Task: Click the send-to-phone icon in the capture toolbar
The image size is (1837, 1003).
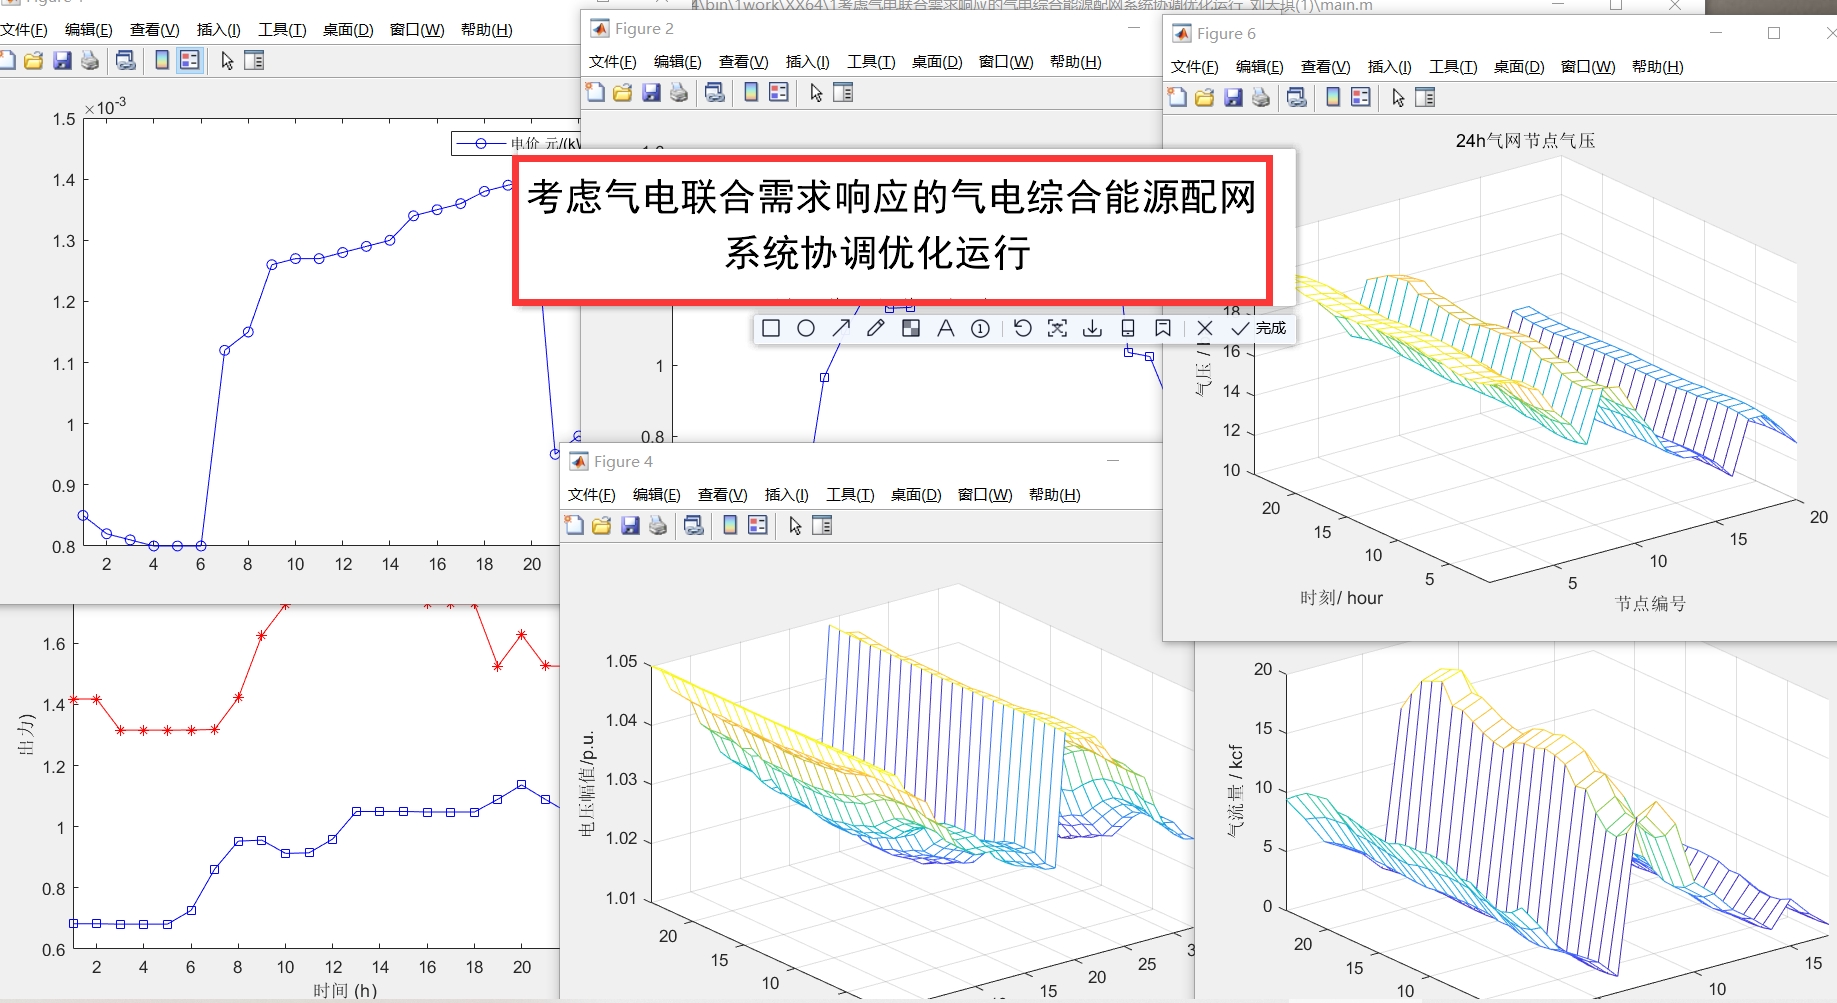Action: click(1128, 328)
